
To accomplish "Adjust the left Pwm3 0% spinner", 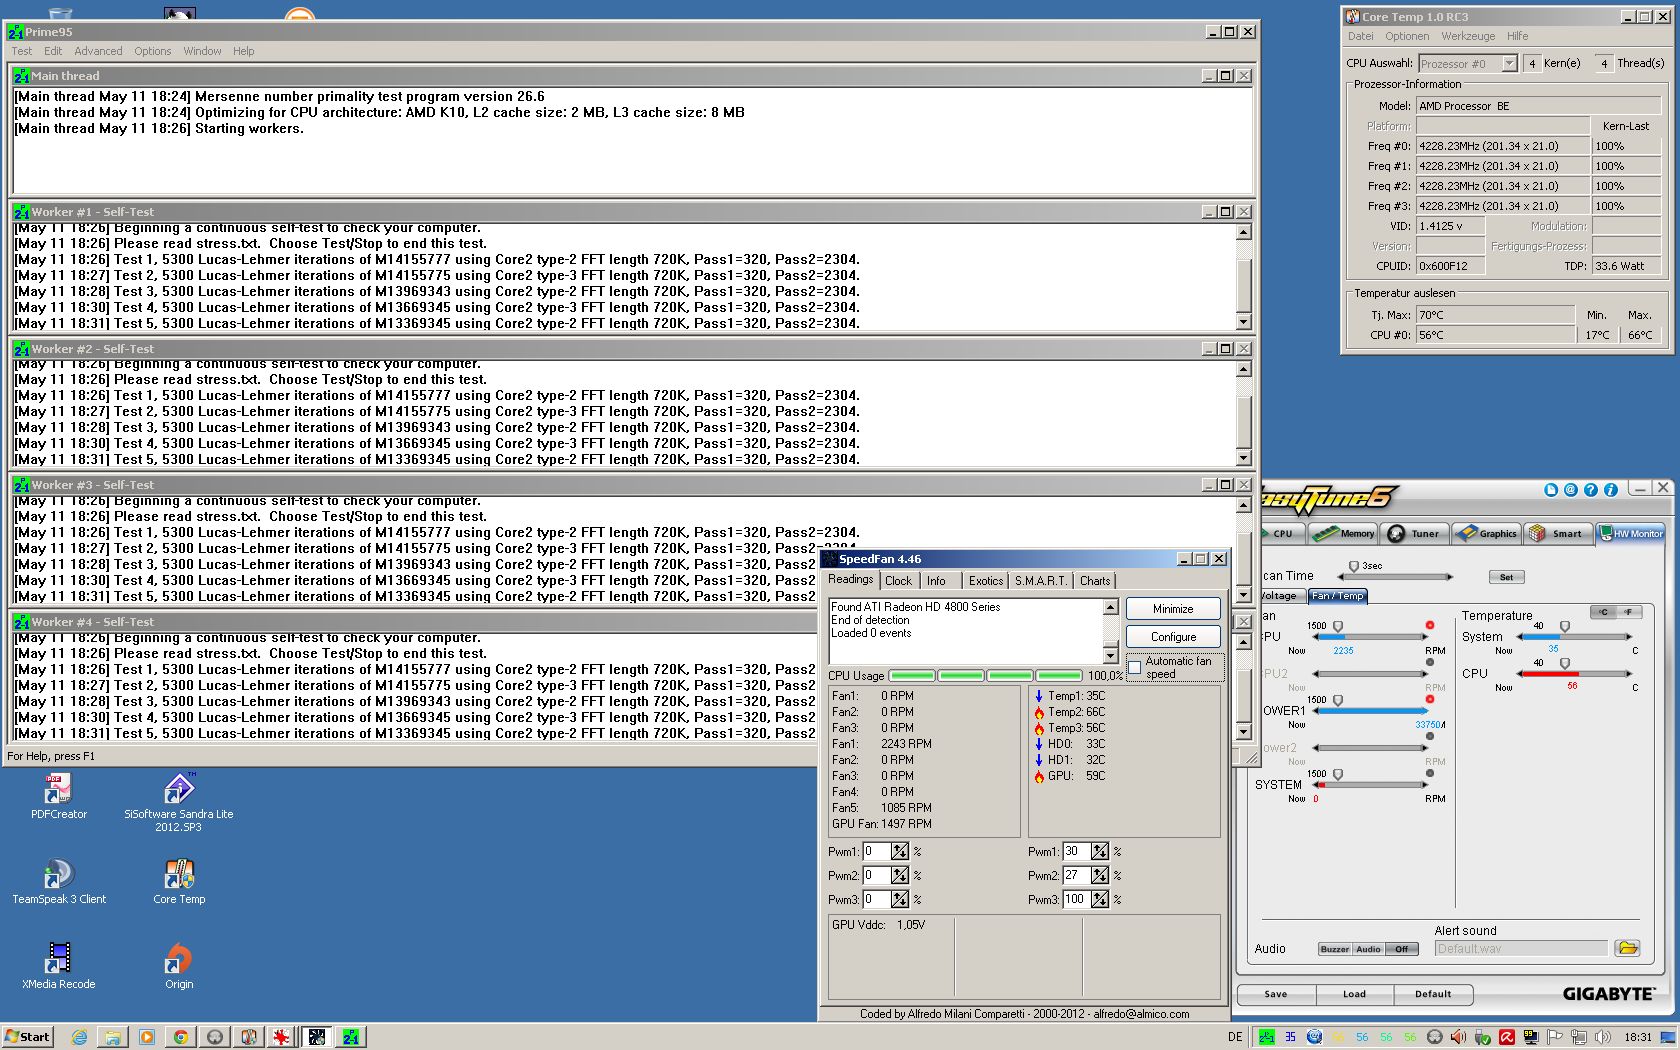I will [x=900, y=900].
